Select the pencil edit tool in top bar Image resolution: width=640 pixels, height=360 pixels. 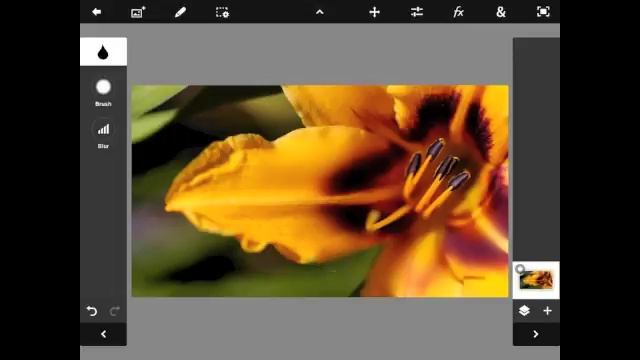180,12
